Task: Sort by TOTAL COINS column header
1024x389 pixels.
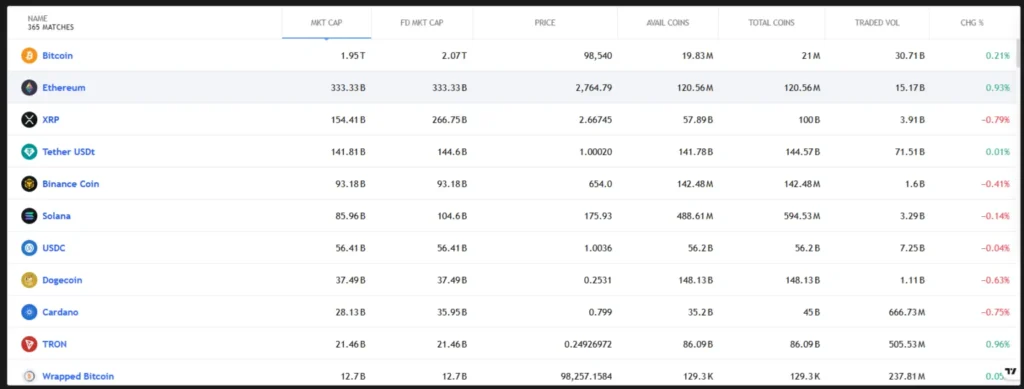Action: click(x=771, y=23)
